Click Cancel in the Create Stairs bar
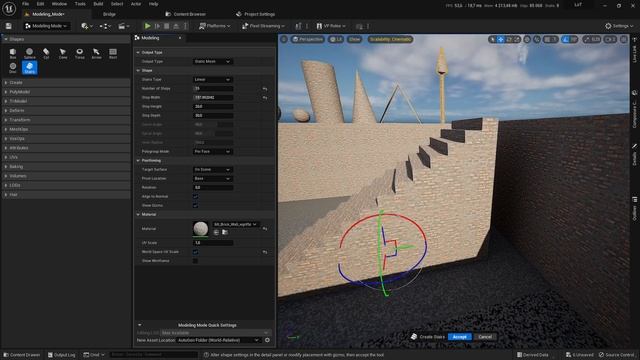This screenshot has height=360, width=640. [485, 337]
